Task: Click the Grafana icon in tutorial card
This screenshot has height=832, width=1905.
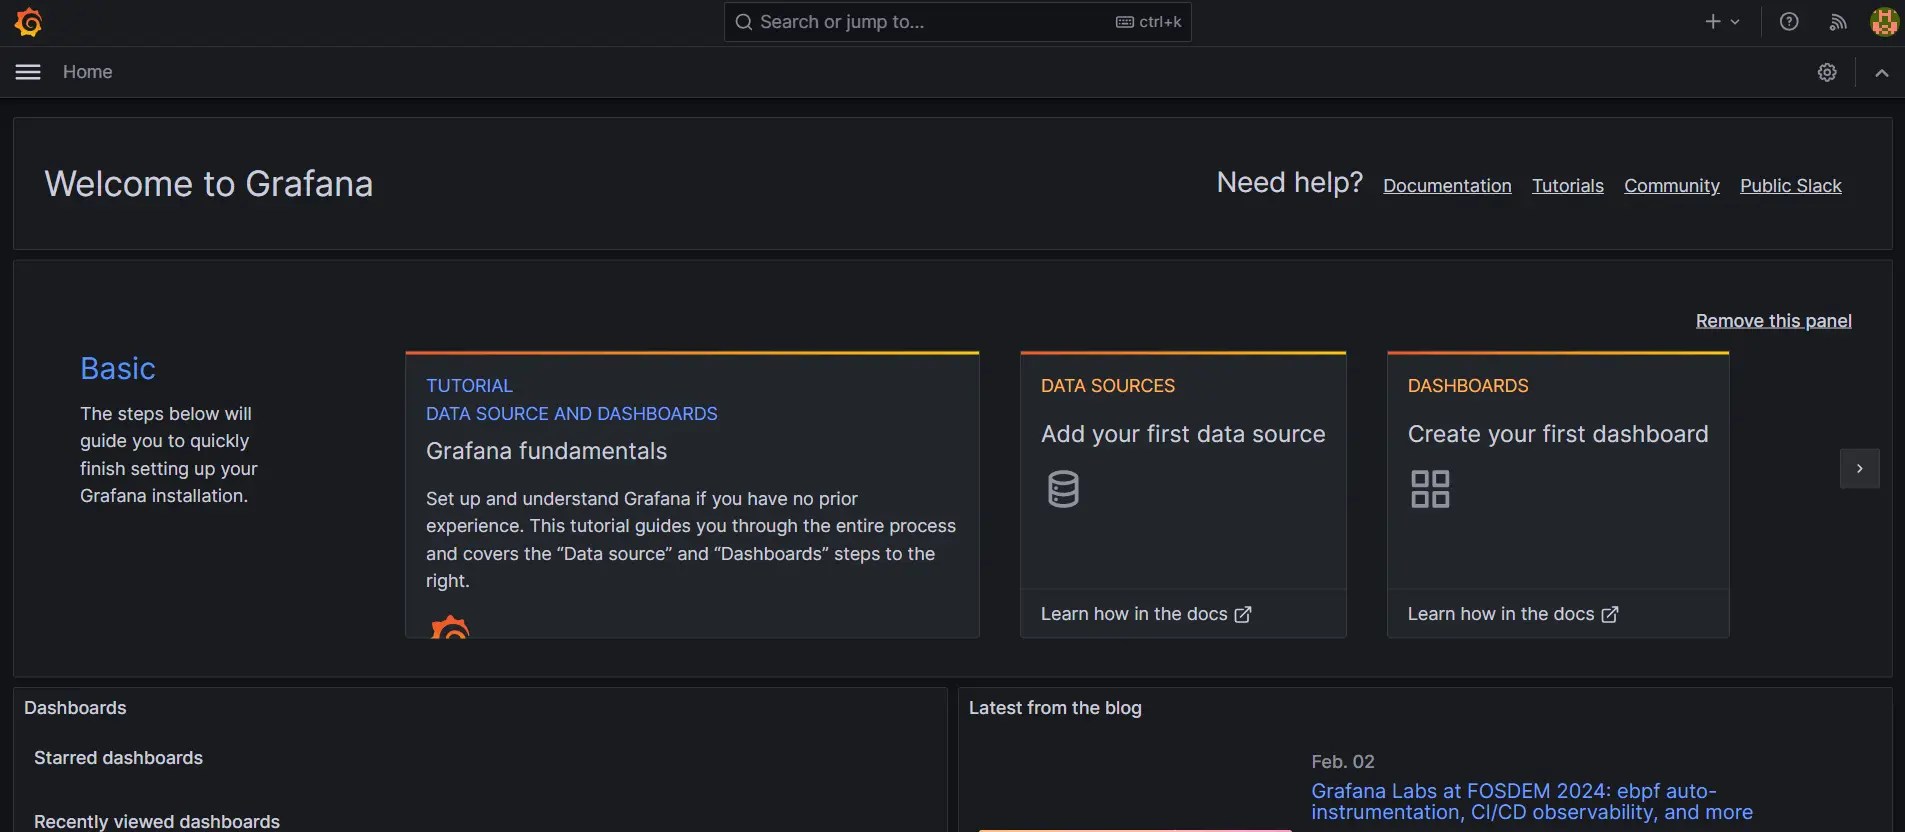Action: (450, 627)
